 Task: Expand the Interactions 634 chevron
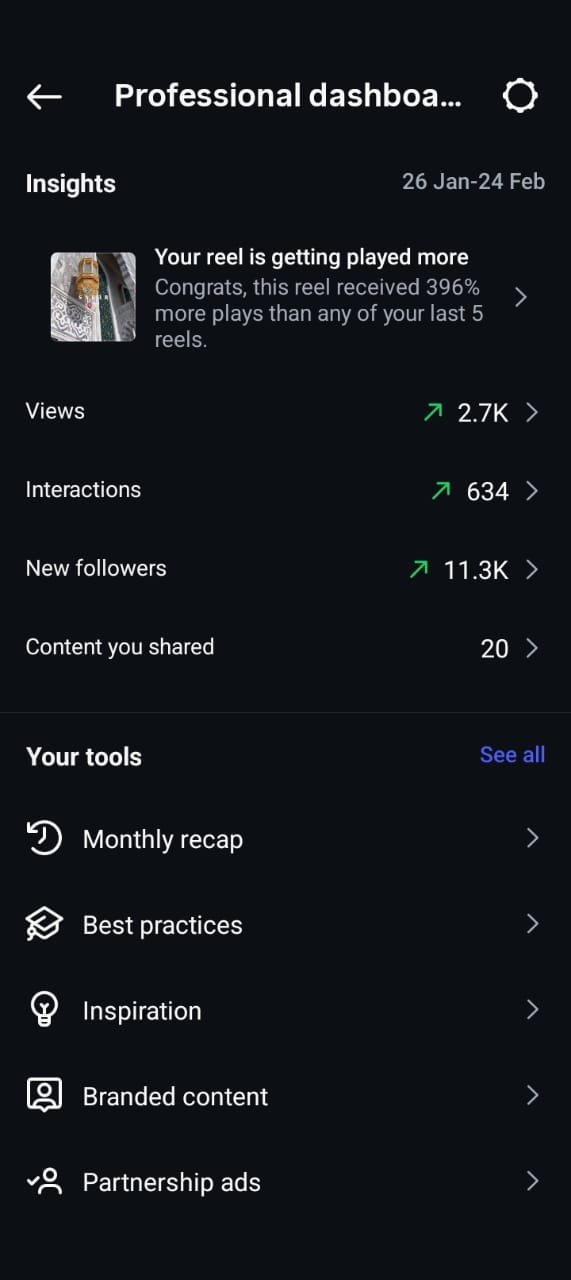tap(532, 490)
